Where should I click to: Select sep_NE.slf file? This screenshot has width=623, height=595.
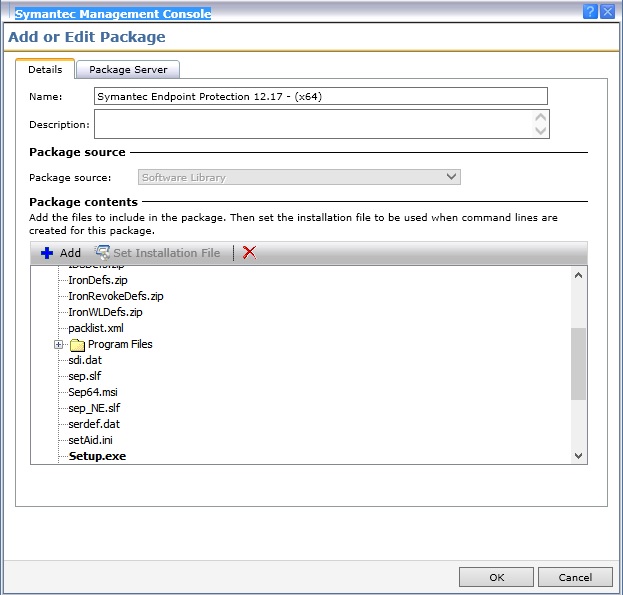tap(94, 408)
